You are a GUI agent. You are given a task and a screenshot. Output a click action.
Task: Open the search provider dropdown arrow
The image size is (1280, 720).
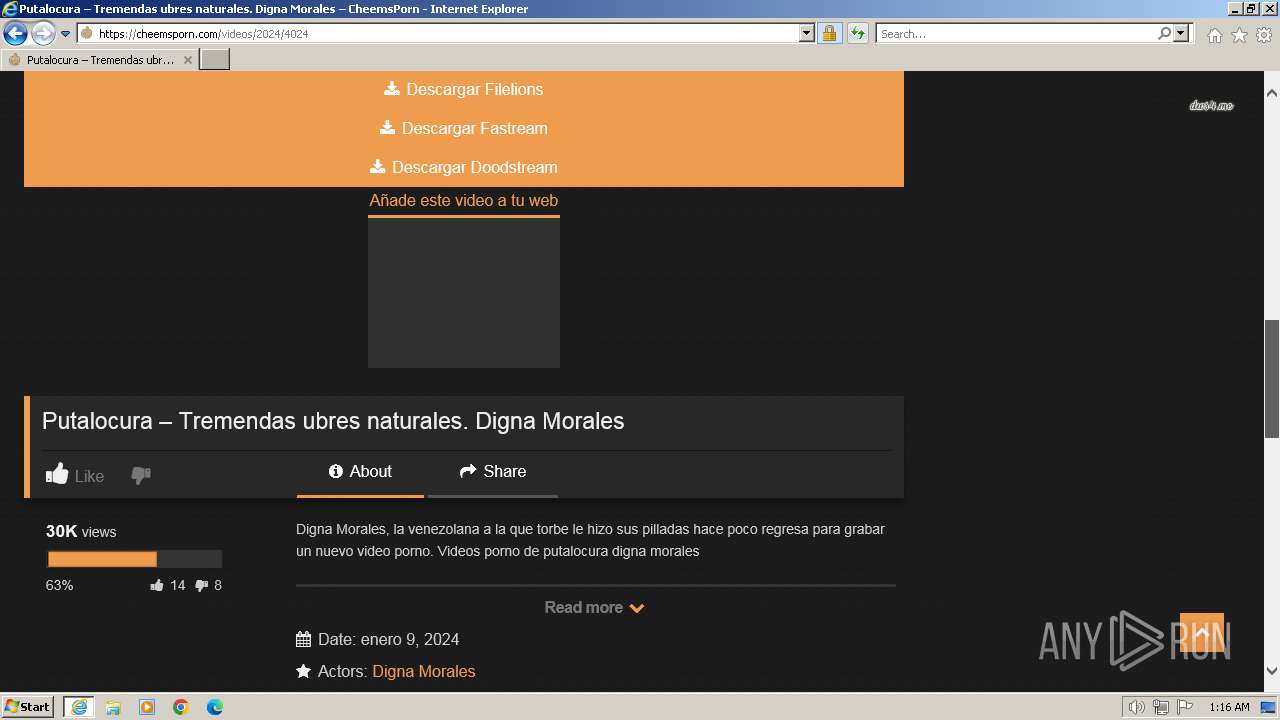(x=1181, y=33)
